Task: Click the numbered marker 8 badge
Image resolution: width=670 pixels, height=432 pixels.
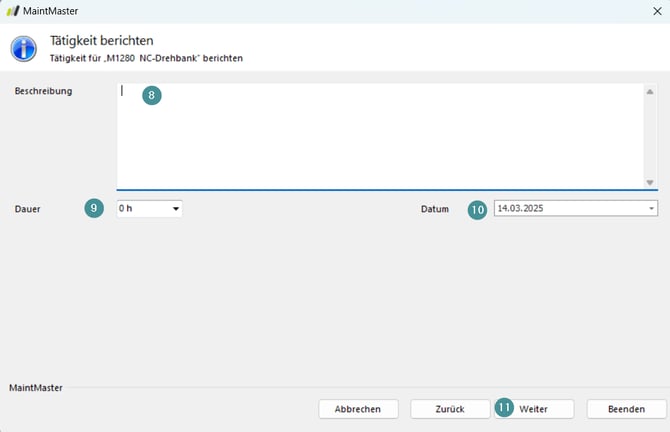Action: 151,96
